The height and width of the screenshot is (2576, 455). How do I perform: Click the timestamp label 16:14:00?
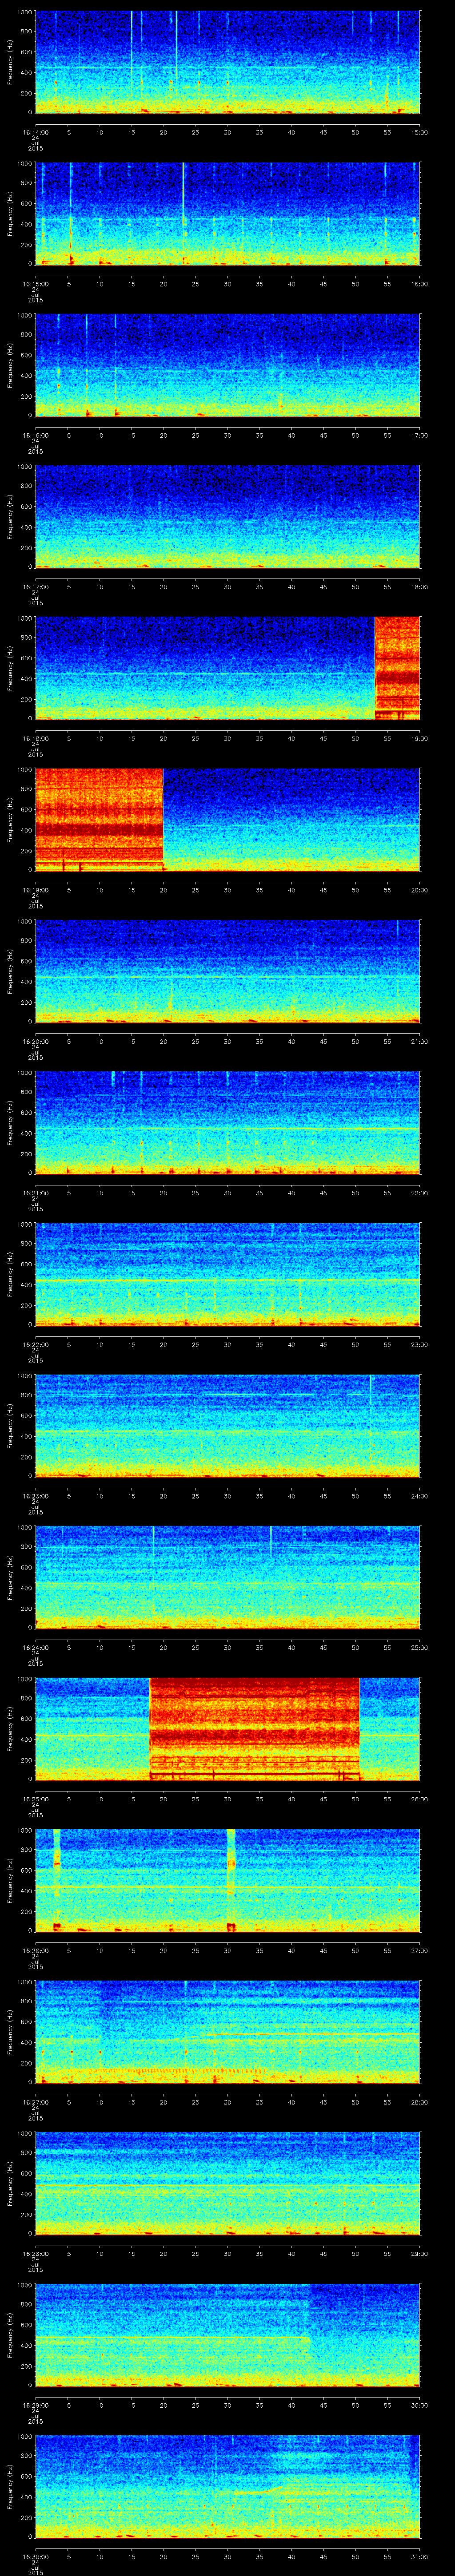click(35, 132)
